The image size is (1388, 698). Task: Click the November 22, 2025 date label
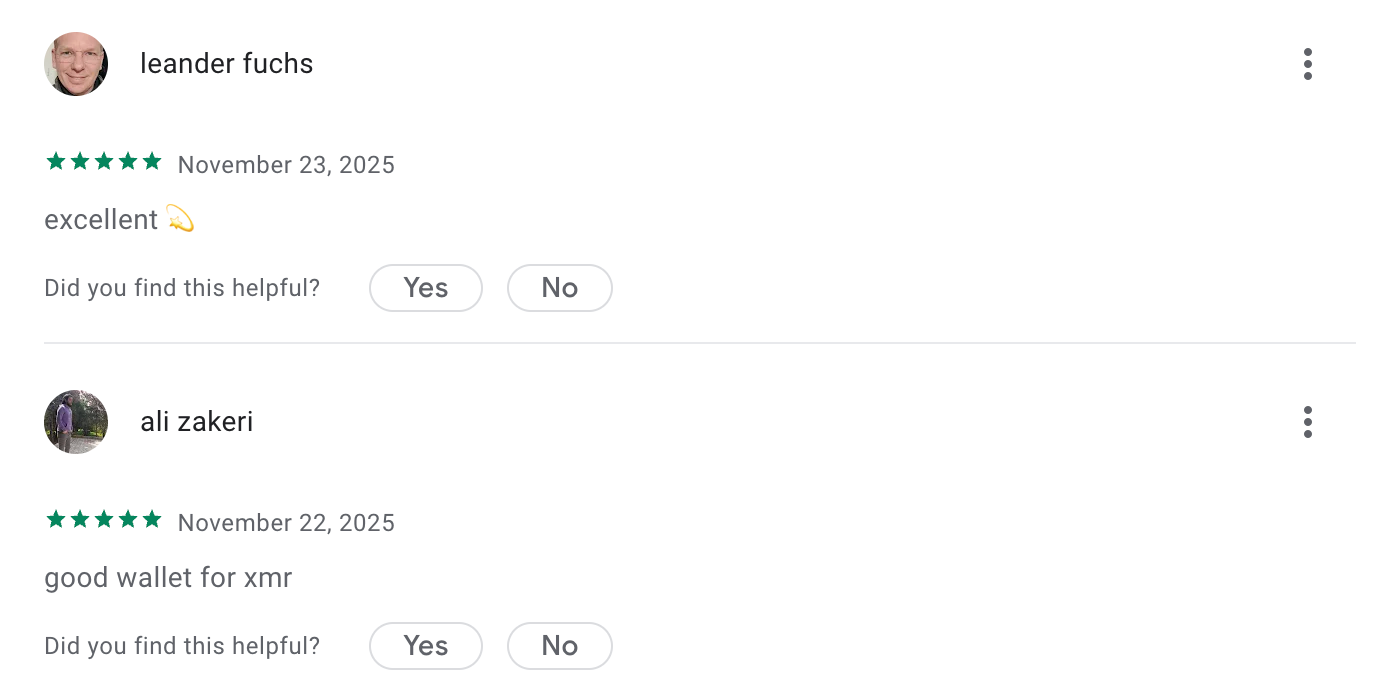[x=286, y=522]
